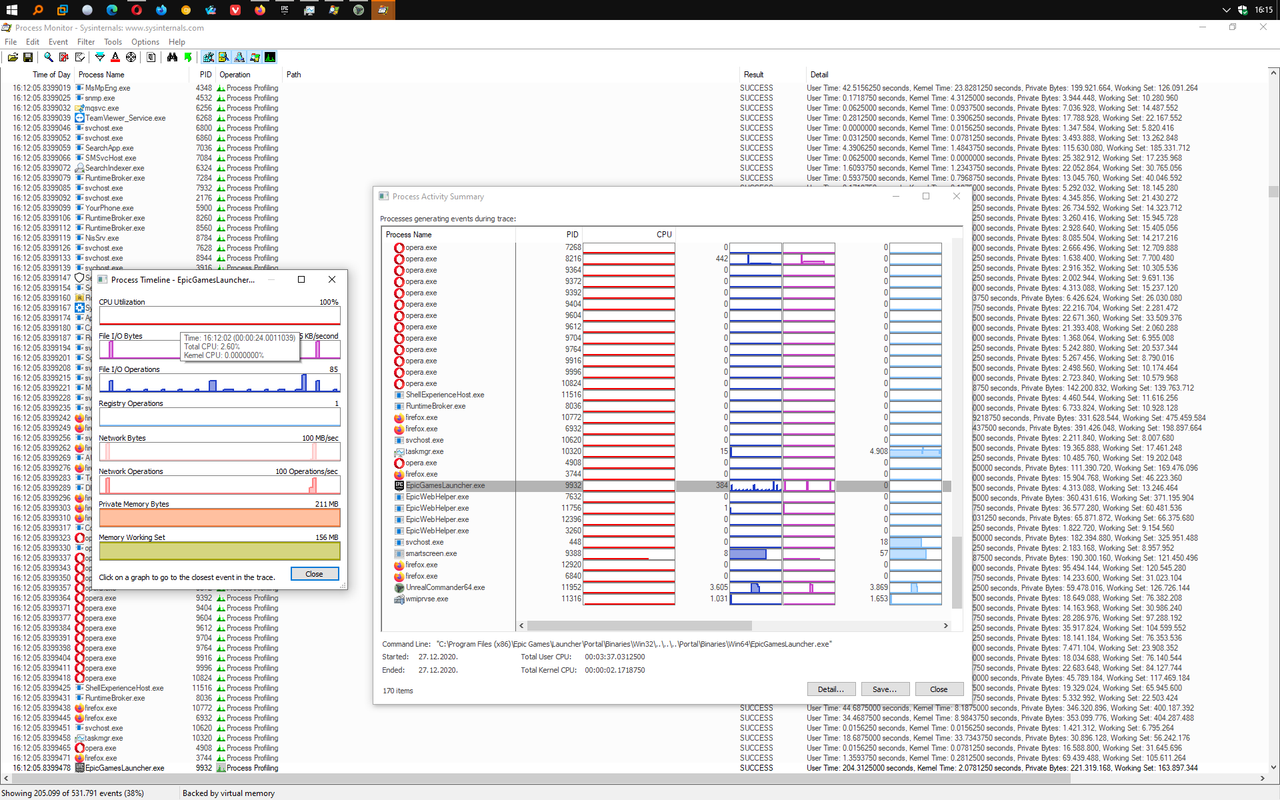Toggle event Capture with the magnifier icon
Viewport: 1280px width, 800px height.
point(48,57)
